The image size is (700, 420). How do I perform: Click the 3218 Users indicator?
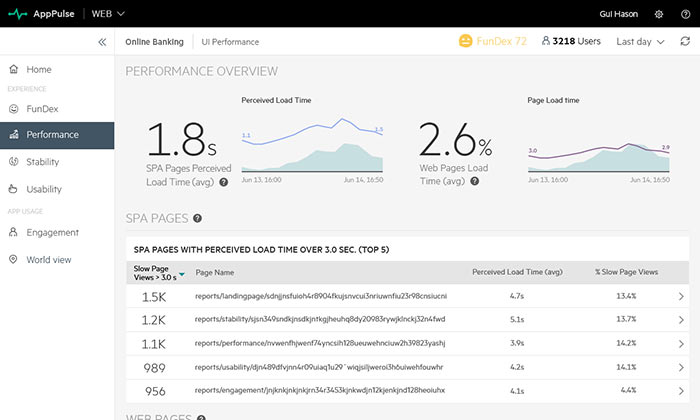tap(571, 42)
